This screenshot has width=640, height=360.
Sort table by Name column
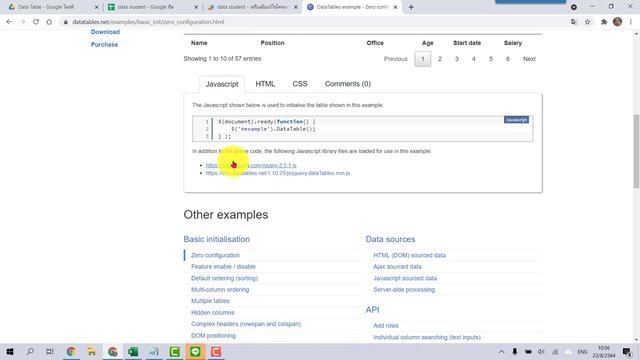click(199, 43)
